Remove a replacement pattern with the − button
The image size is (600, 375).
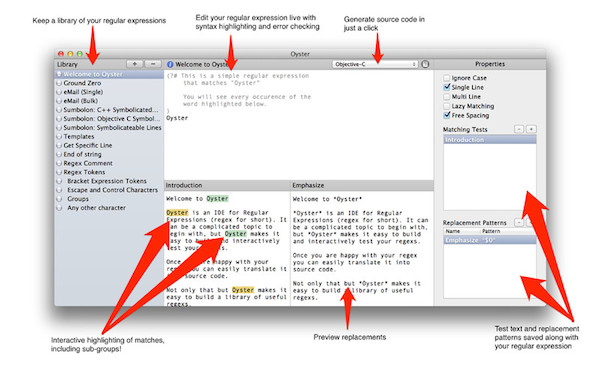coord(519,222)
